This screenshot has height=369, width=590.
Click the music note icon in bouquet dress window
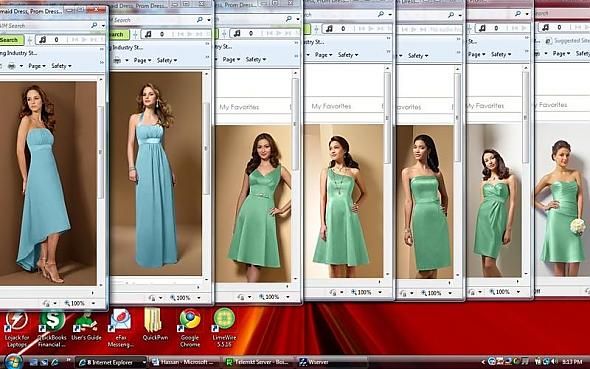click(546, 27)
